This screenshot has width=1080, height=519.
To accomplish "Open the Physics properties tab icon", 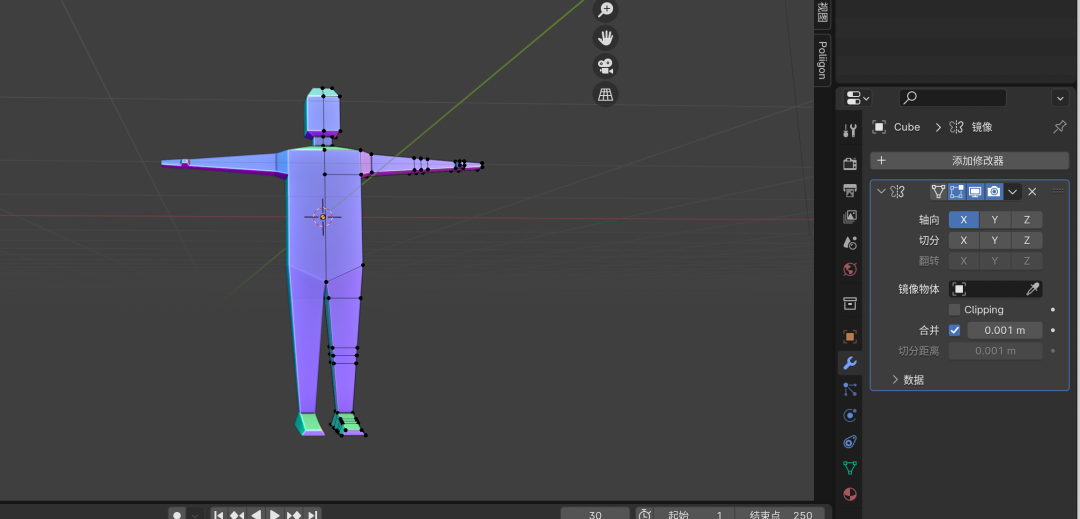I will coord(849,415).
